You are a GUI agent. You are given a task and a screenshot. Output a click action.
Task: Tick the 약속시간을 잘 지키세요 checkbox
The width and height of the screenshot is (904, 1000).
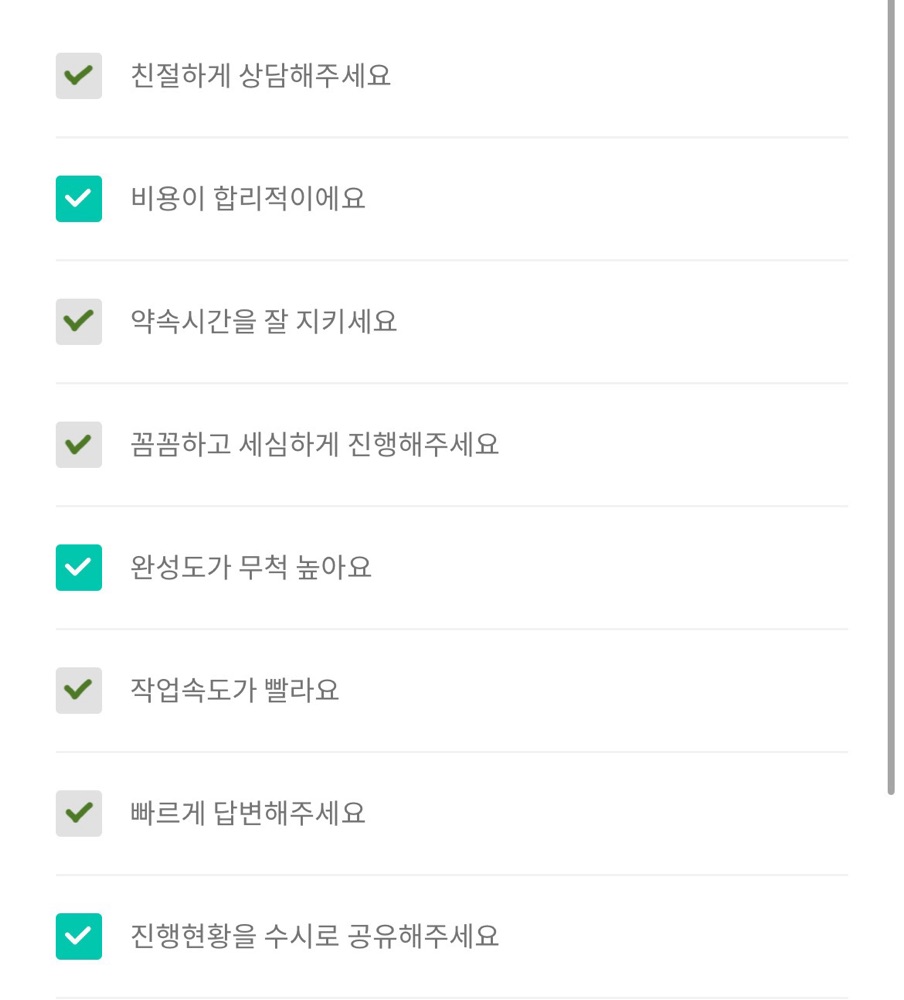tap(78, 321)
